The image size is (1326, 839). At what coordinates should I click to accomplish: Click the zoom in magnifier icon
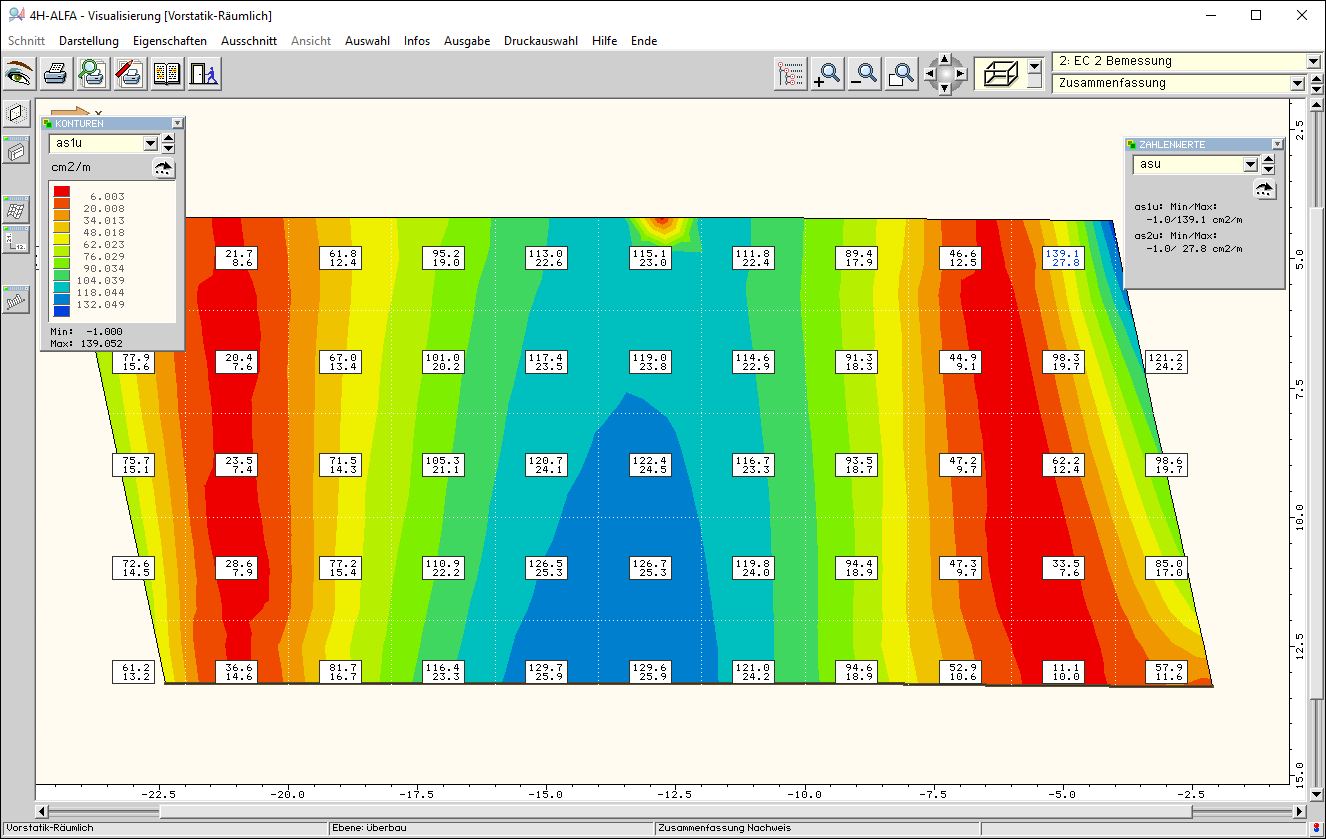pyautogui.click(x=827, y=74)
